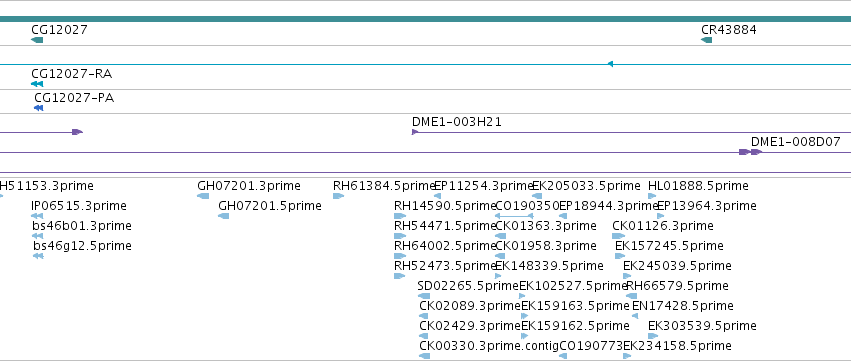This screenshot has height=361, width=851.
Task: Click the IP06515.3prime label
Action: 79,206
